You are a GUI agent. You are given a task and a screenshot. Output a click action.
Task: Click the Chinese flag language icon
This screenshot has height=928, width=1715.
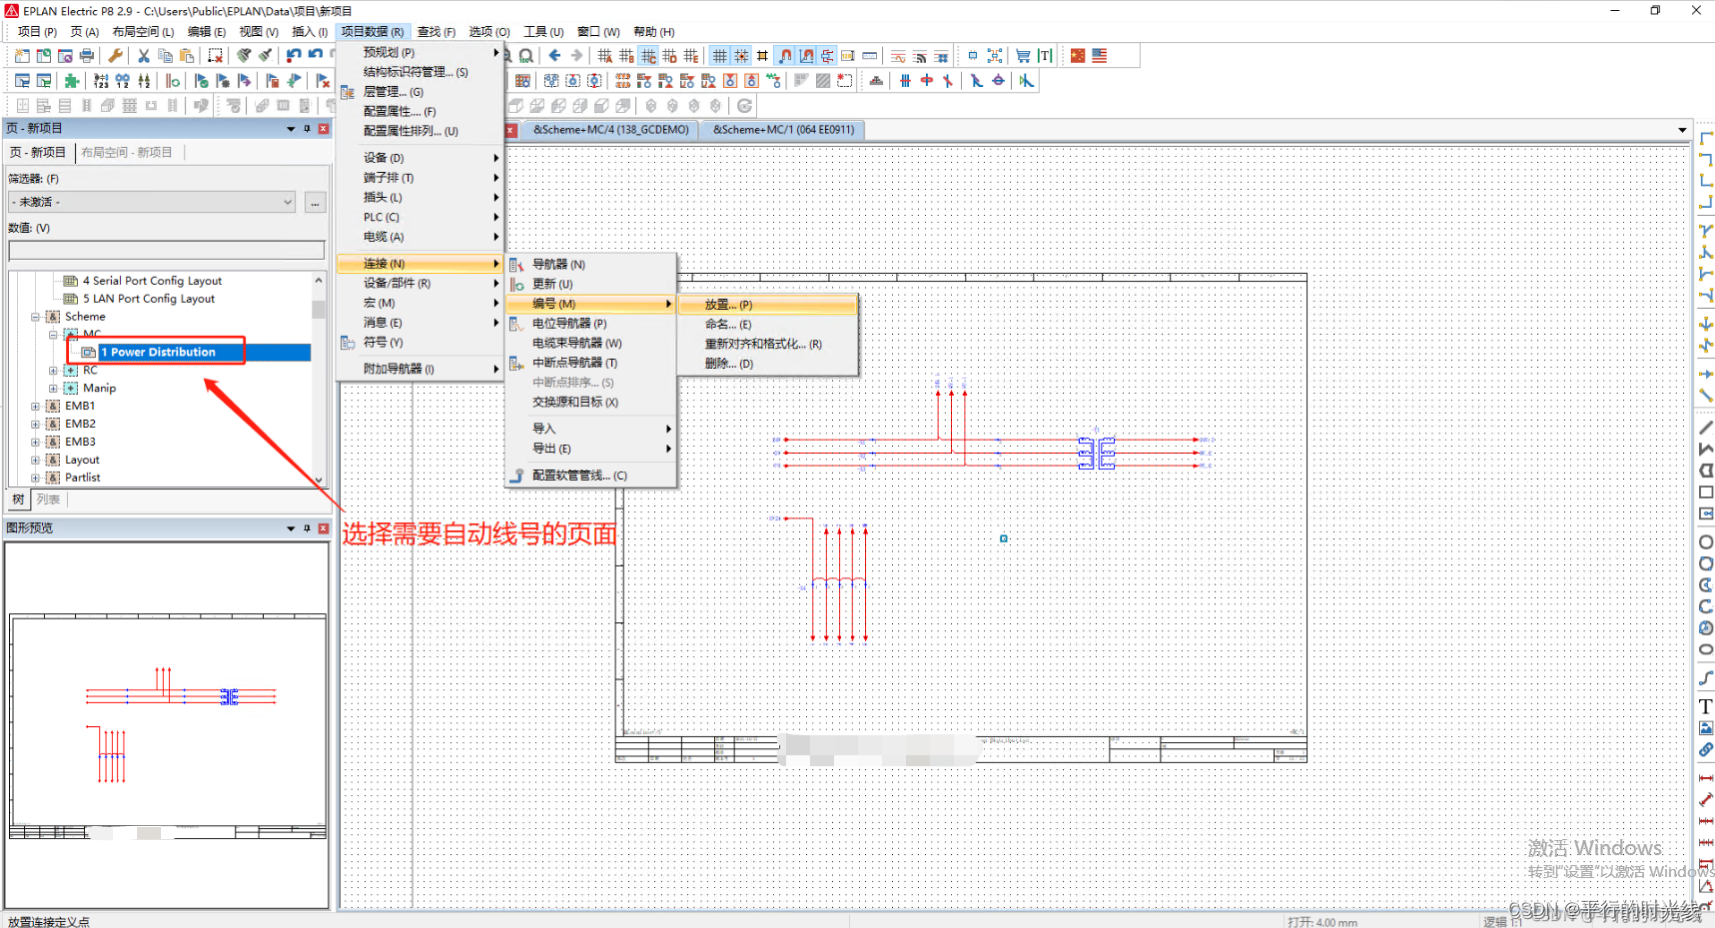pos(1078,56)
